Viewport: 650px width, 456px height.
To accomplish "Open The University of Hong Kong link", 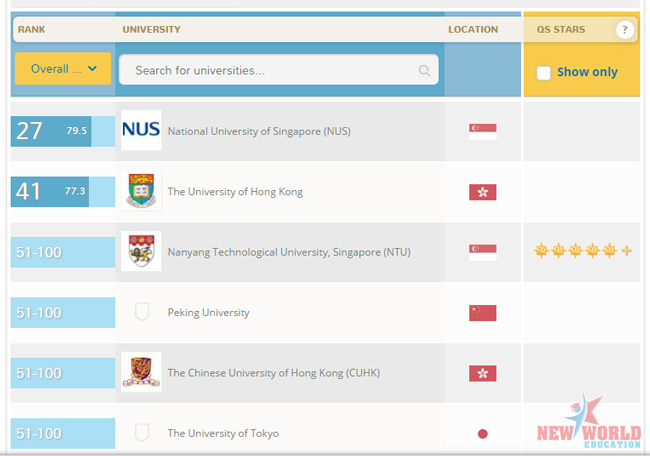I will pos(235,192).
